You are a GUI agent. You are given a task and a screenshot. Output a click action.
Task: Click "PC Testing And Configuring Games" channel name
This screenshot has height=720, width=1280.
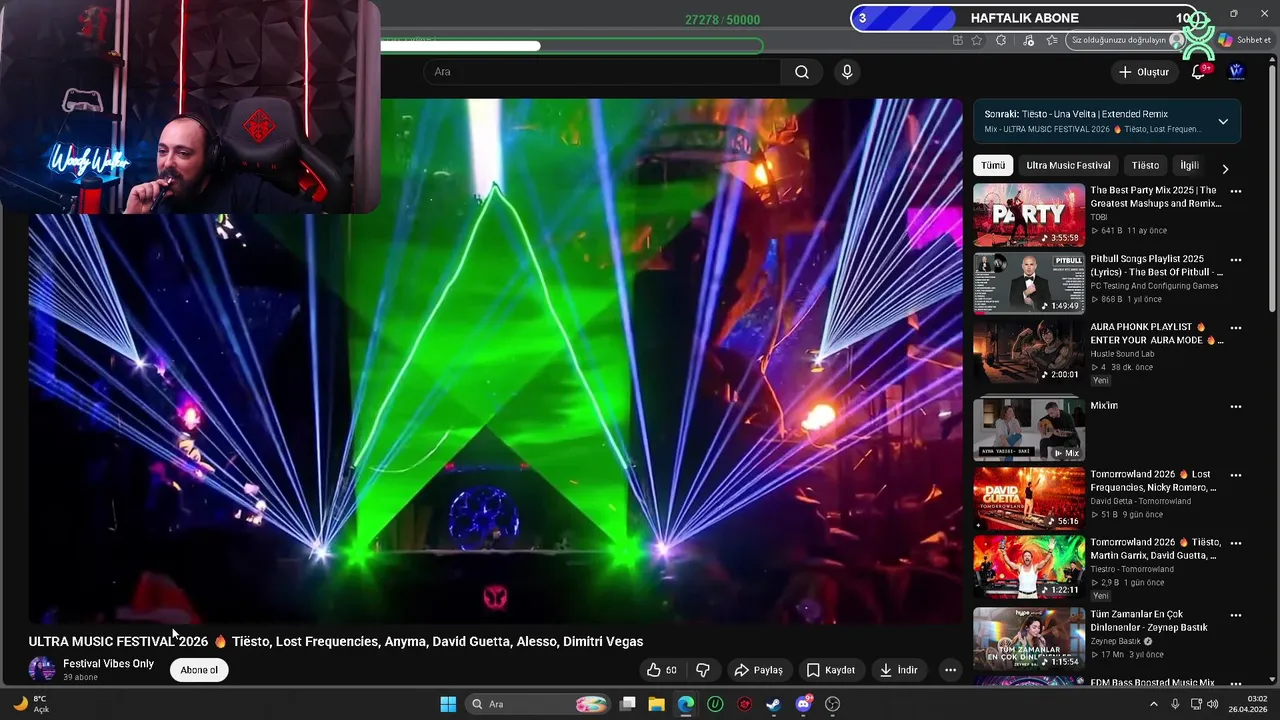[1154, 286]
